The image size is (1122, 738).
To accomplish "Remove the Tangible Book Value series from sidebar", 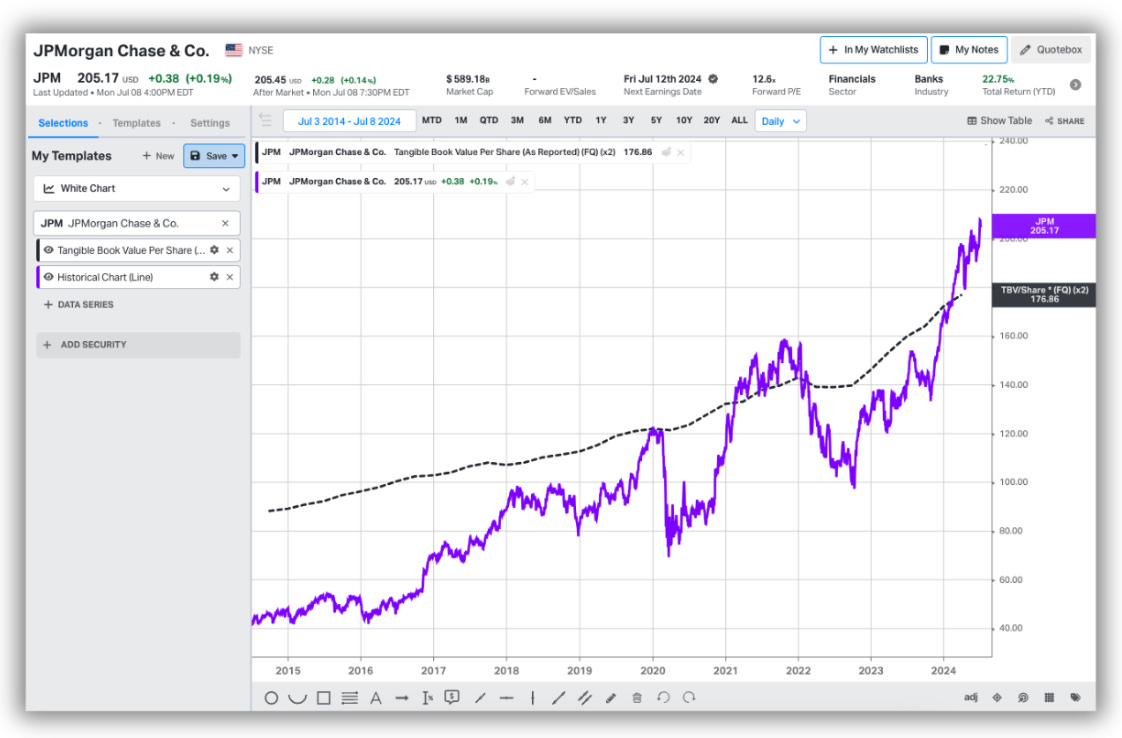I will point(230,250).
